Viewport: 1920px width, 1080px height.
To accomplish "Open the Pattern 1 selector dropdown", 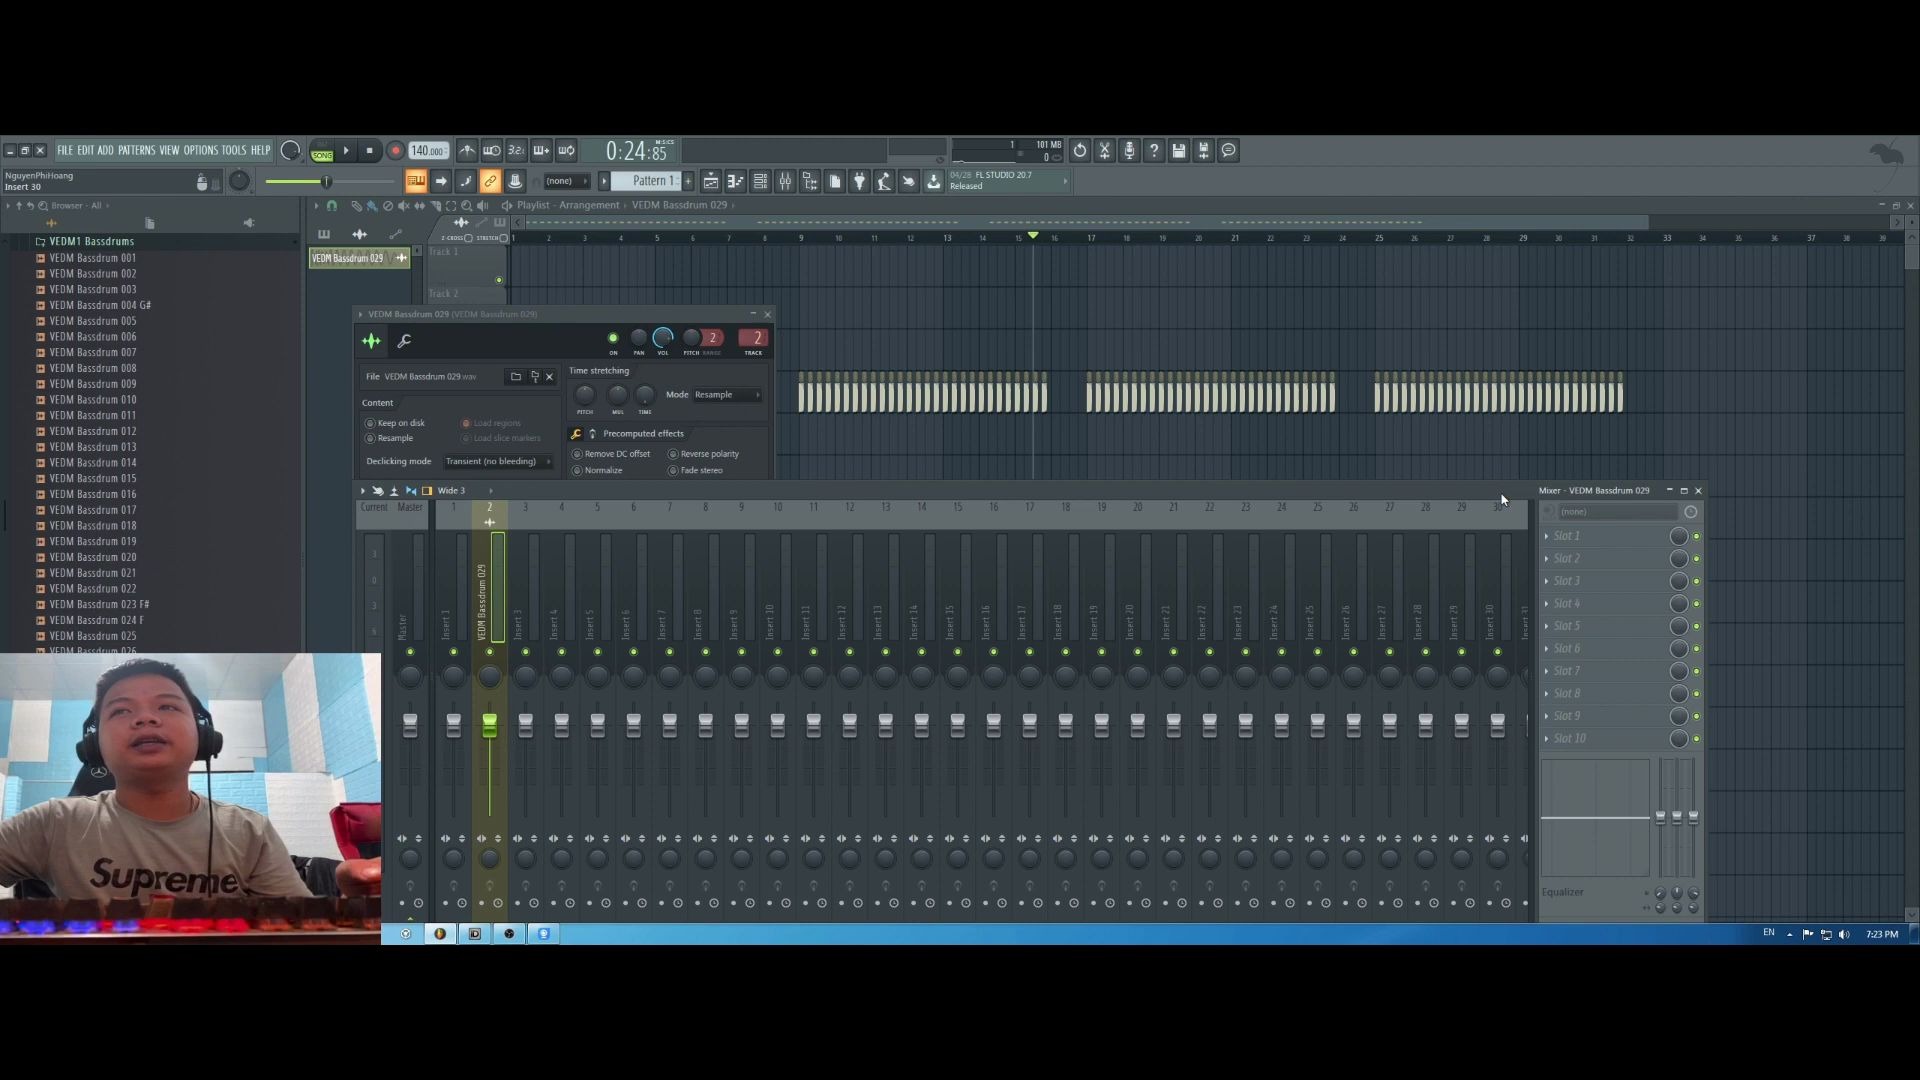I will click(x=648, y=181).
